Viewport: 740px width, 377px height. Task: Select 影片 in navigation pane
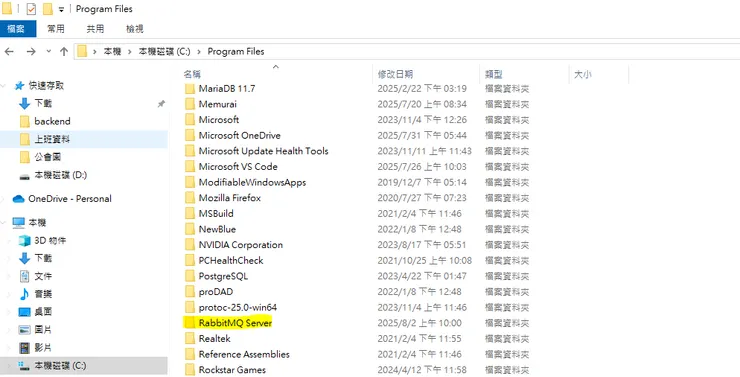click(43, 348)
